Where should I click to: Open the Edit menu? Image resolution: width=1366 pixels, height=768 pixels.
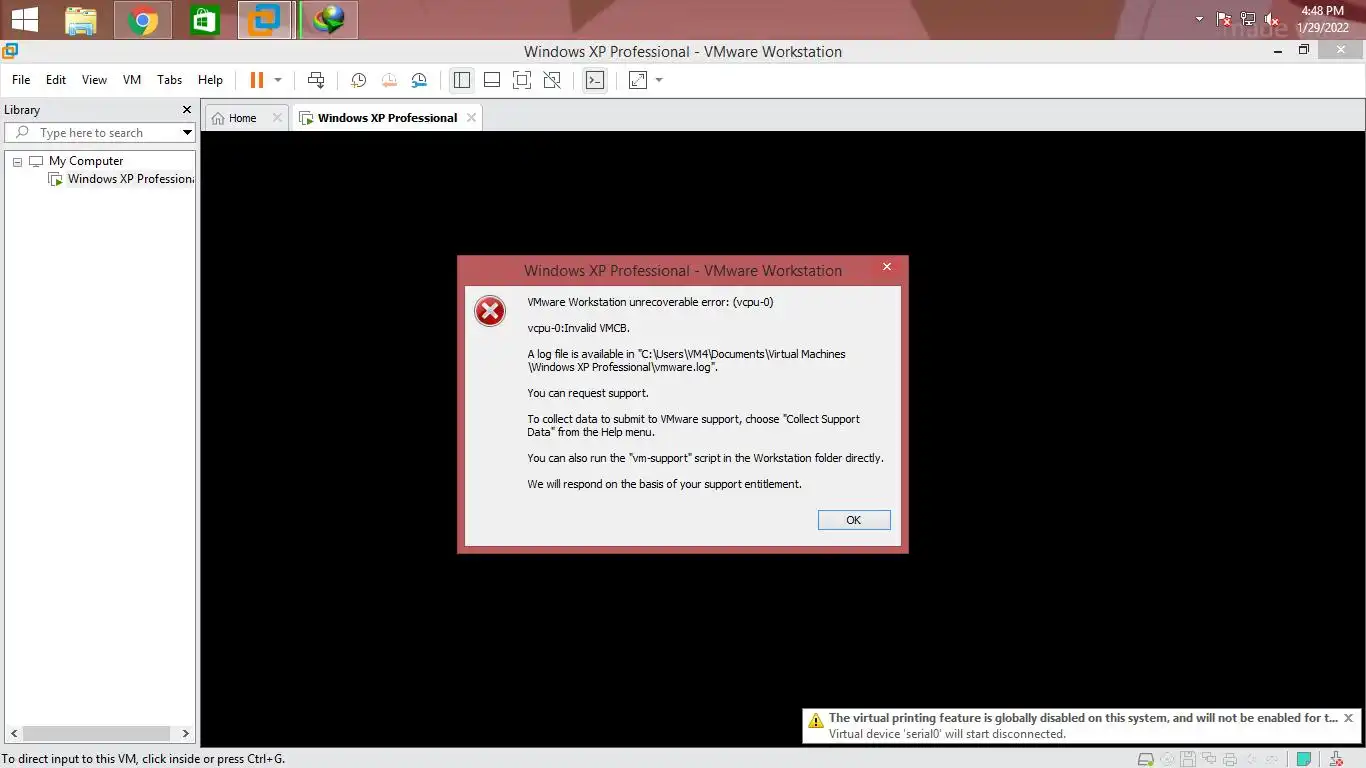coord(56,80)
